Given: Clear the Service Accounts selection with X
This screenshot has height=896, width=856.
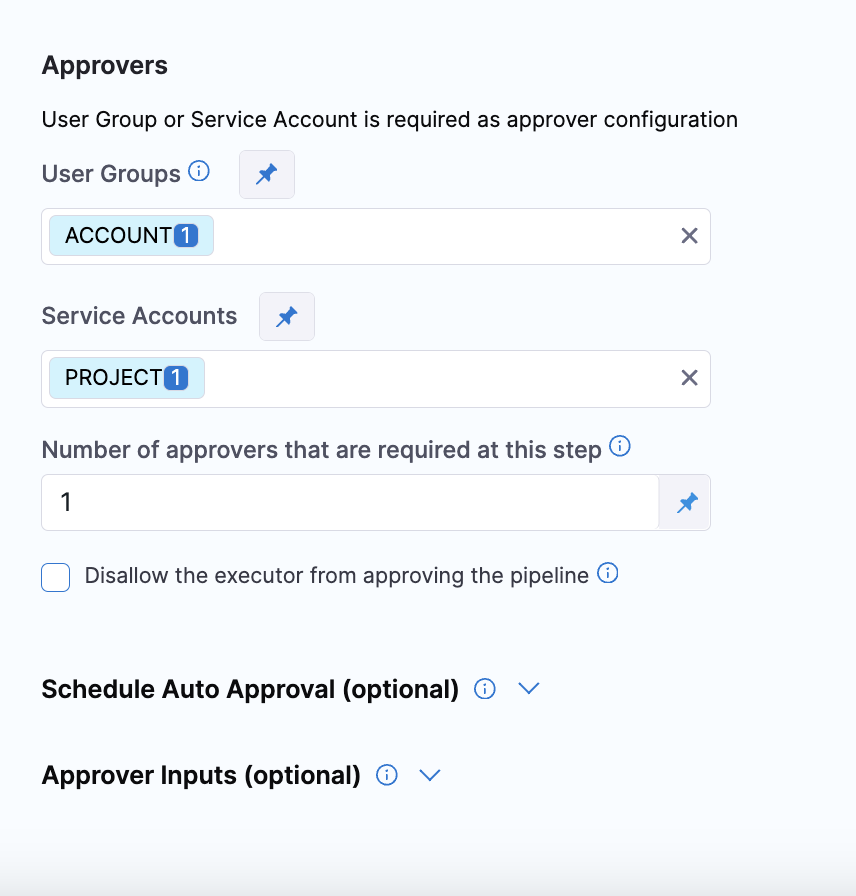Looking at the screenshot, I should (x=689, y=378).
